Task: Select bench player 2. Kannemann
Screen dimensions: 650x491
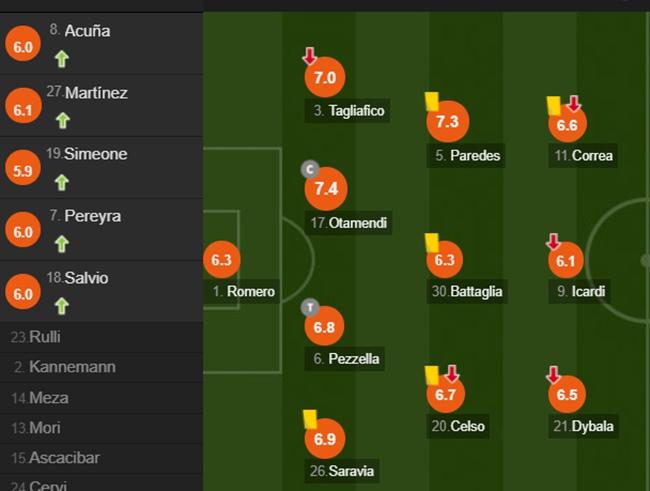Action: pyautogui.click(x=102, y=367)
